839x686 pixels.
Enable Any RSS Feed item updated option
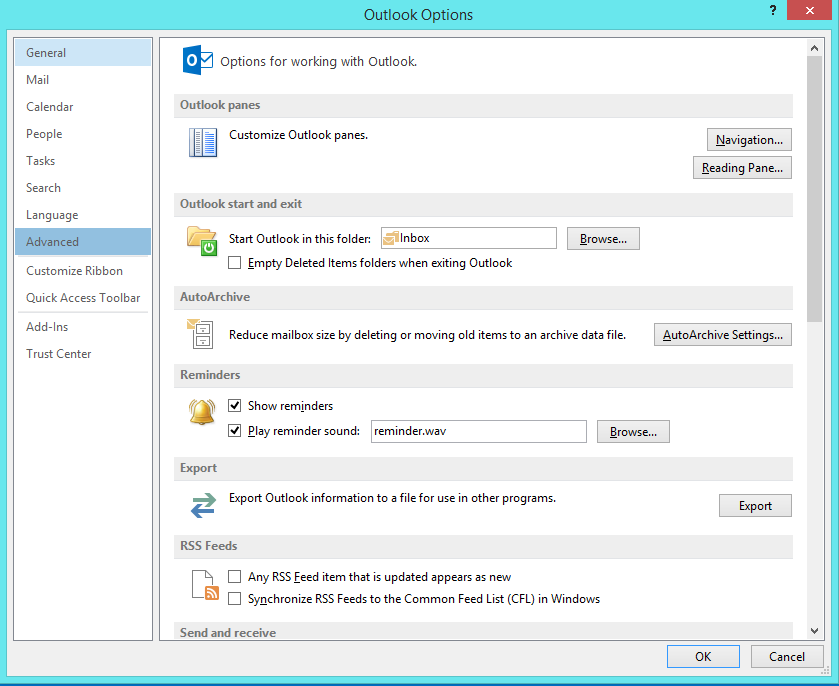(235, 577)
